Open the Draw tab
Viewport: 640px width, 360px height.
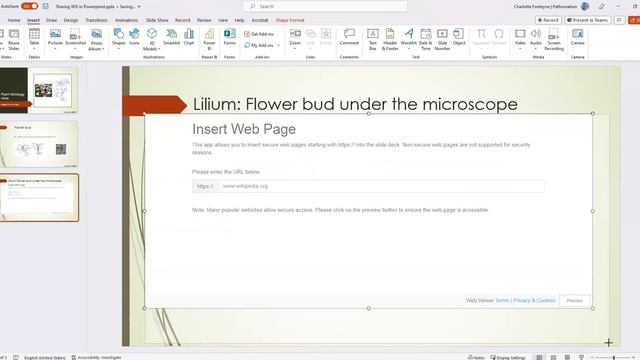pos(51,20)
